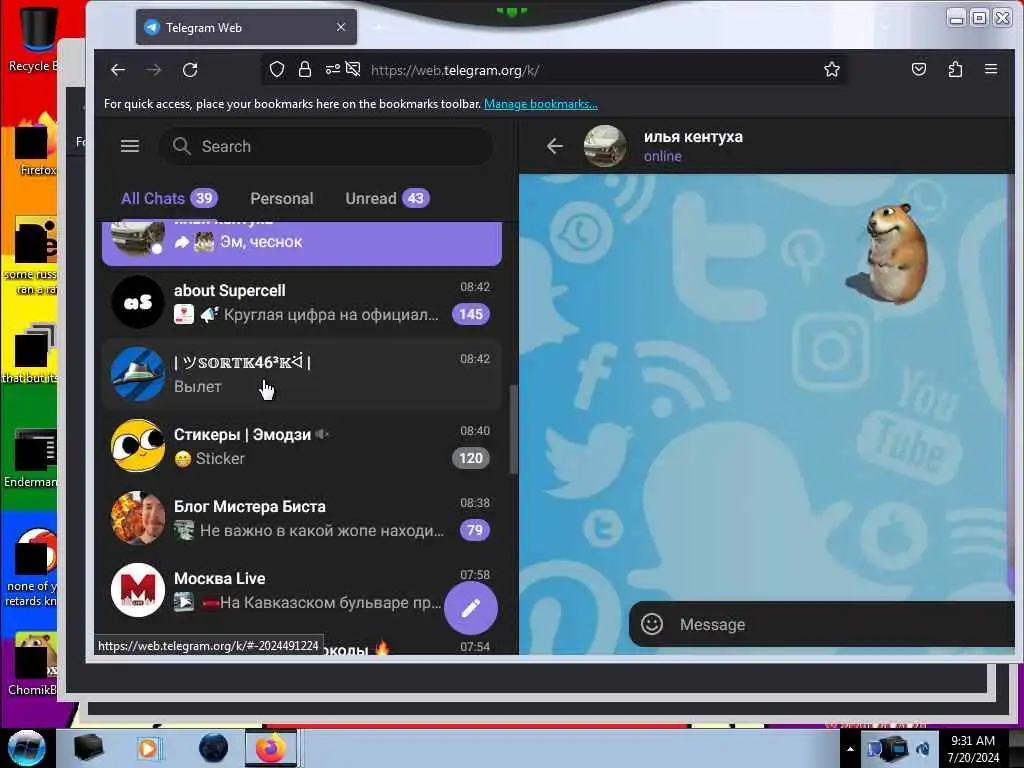Click the Блог Мистера Биста avatar
The height and width of the screenshot is (768, 1024).
click(138, 518)
